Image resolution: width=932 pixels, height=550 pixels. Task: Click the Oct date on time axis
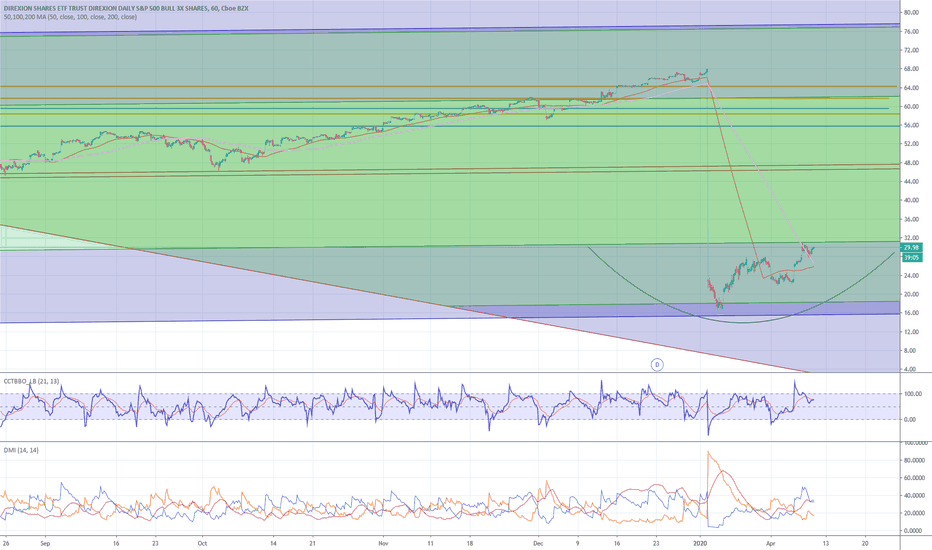pyautogui.click(x=202, y=543)
